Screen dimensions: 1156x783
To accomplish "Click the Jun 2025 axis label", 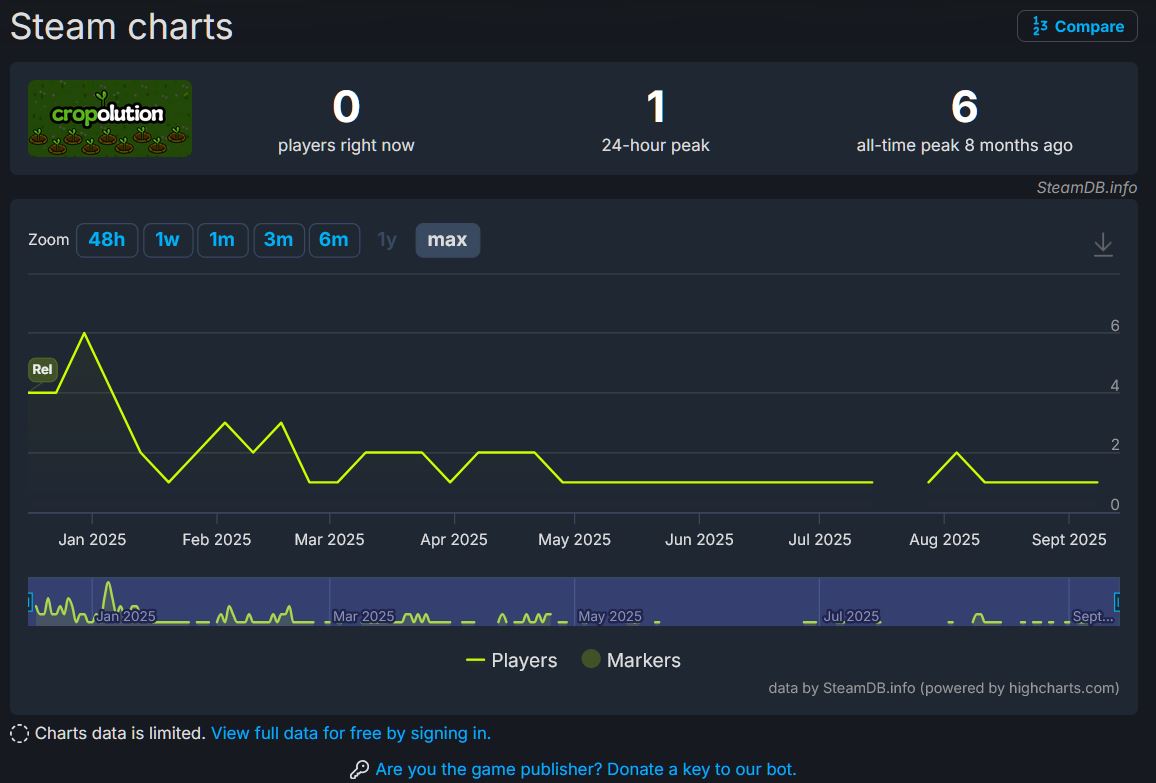I will (699, 540).
